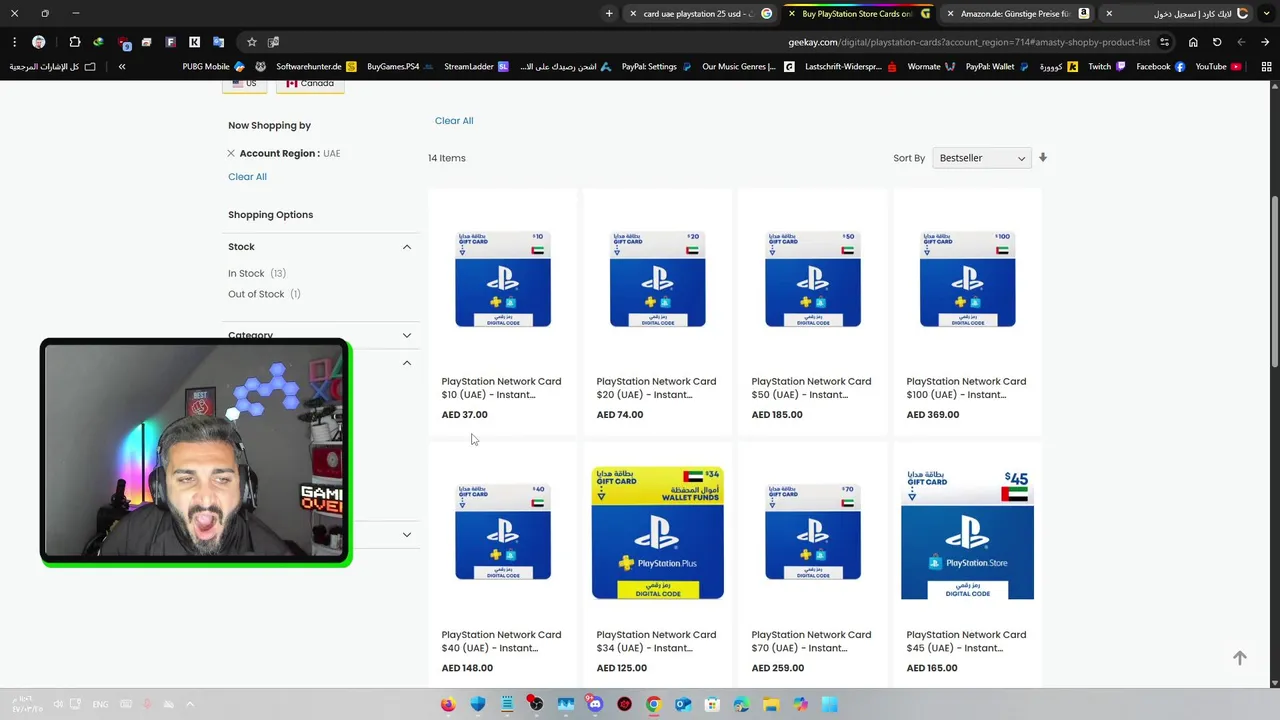This screenshot has height=720, width=1280.
Task: Open the $20 UAE PlayStation card image
Action: tap(658, 279)
